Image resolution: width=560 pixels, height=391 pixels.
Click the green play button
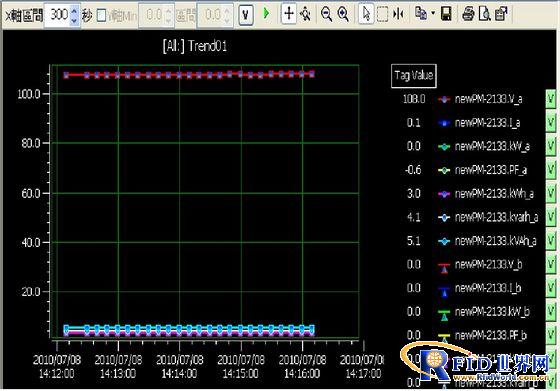(x=266, y=14)
